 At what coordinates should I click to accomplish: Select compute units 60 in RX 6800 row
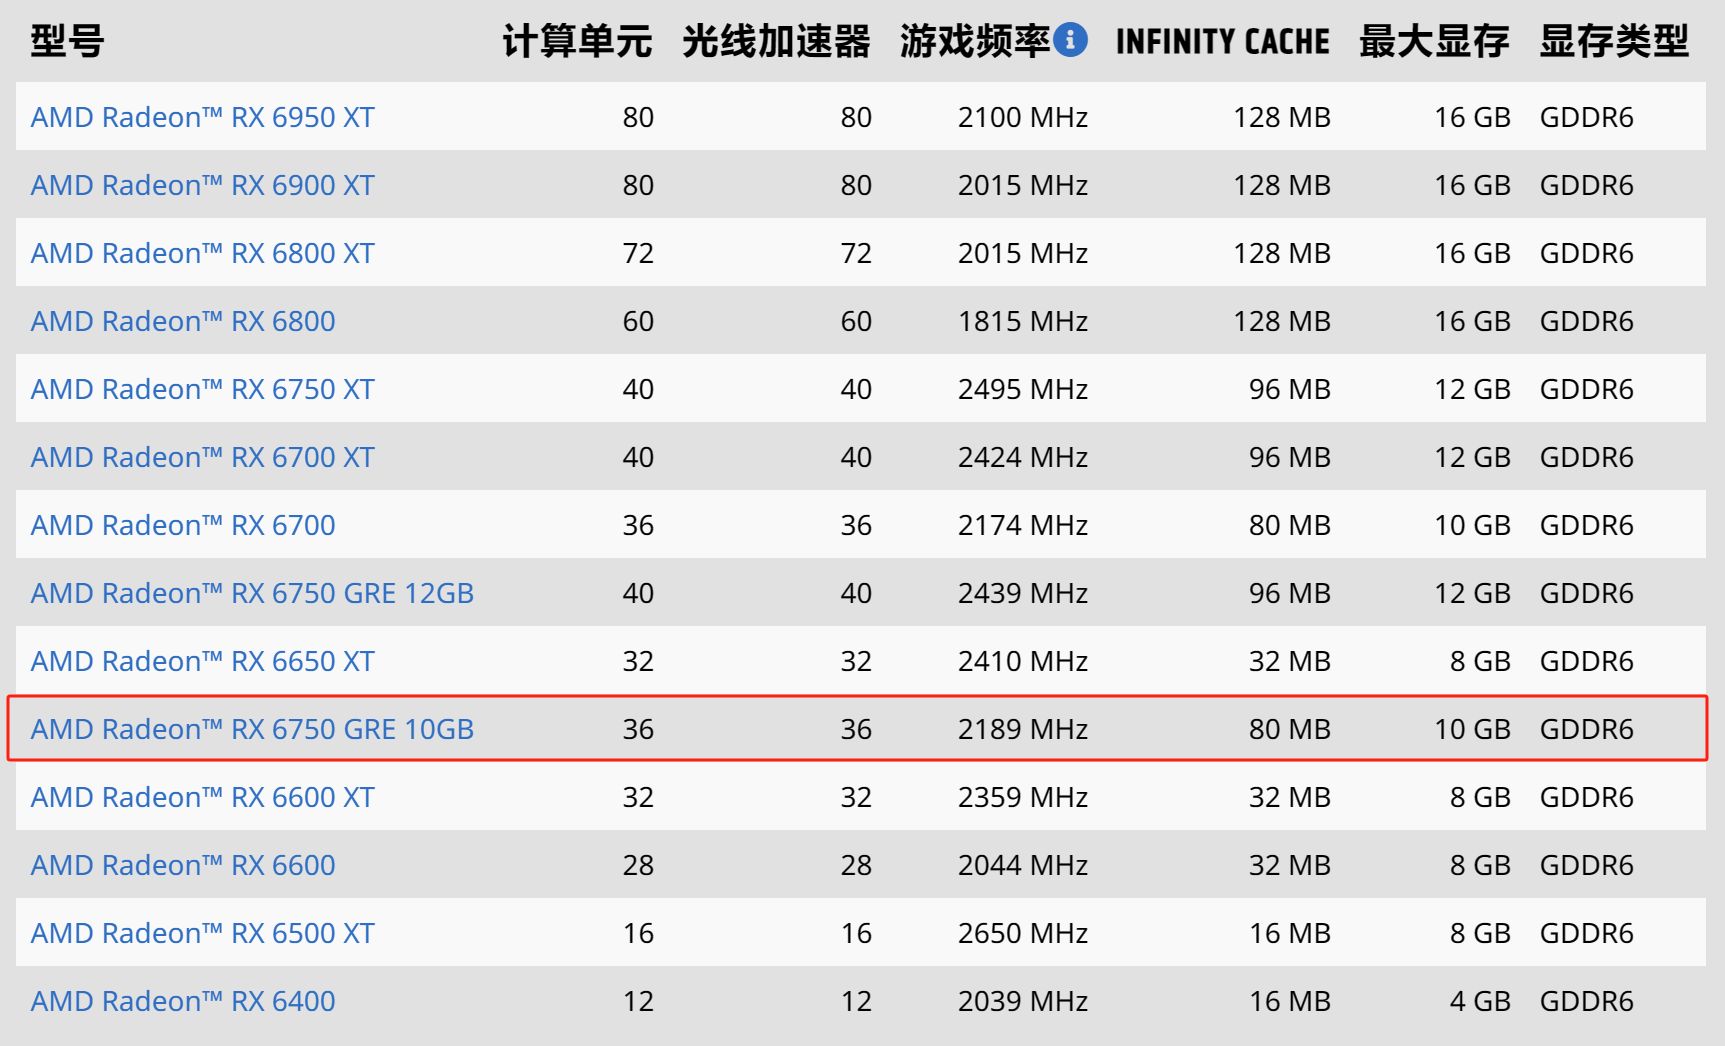[638, 321]
